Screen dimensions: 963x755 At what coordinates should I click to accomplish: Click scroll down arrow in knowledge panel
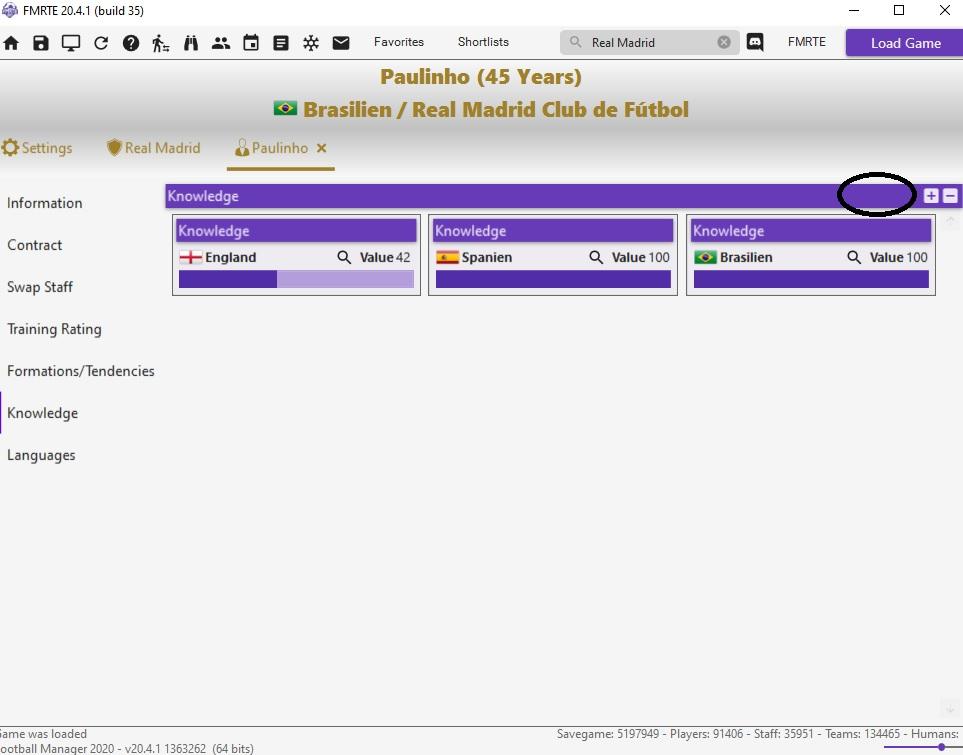coord(950,708)
